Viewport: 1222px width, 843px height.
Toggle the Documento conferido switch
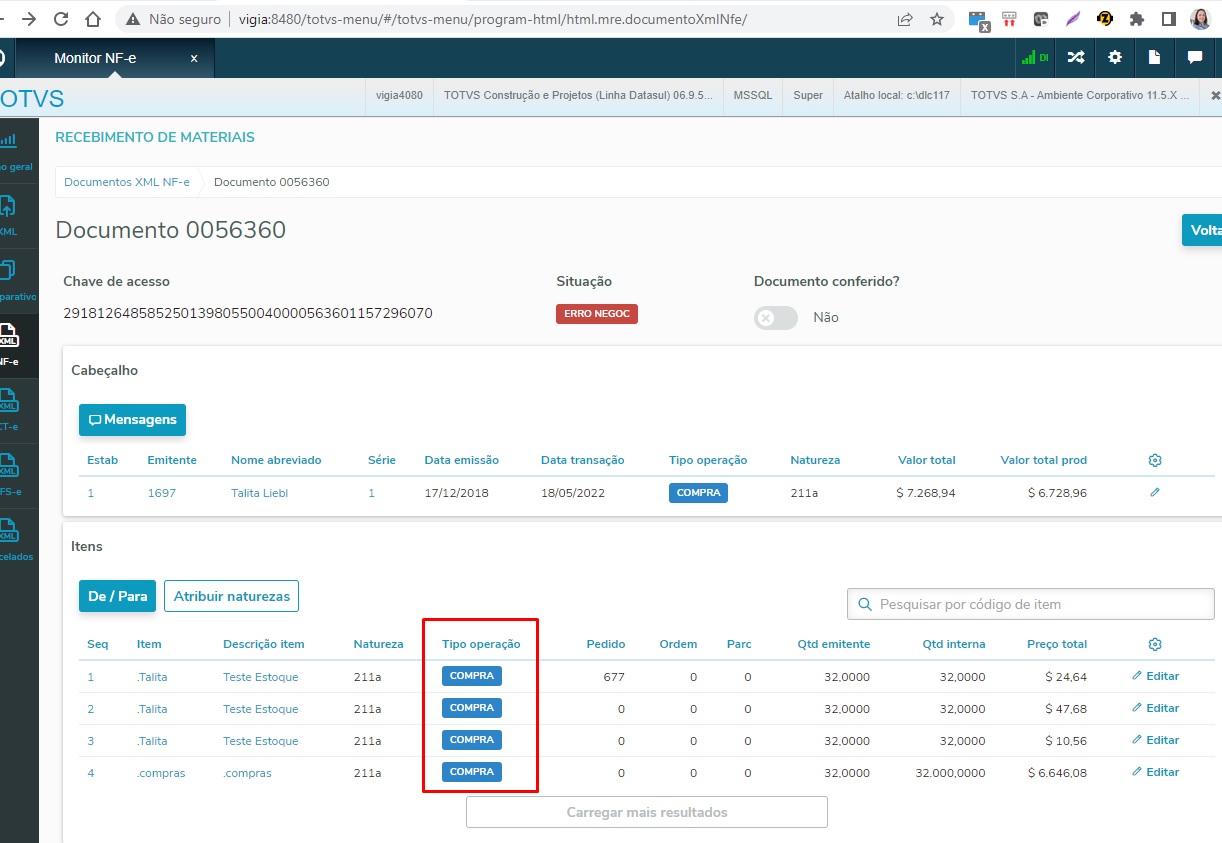(x=775, y=316)
